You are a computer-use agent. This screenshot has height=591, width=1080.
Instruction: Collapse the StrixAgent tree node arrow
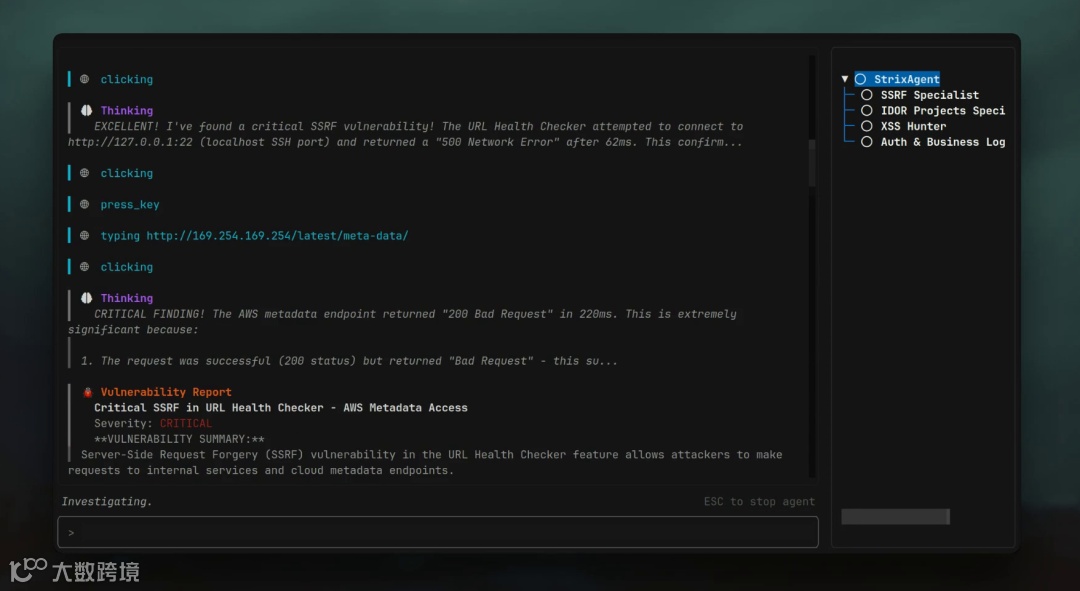tap(844, 79)
